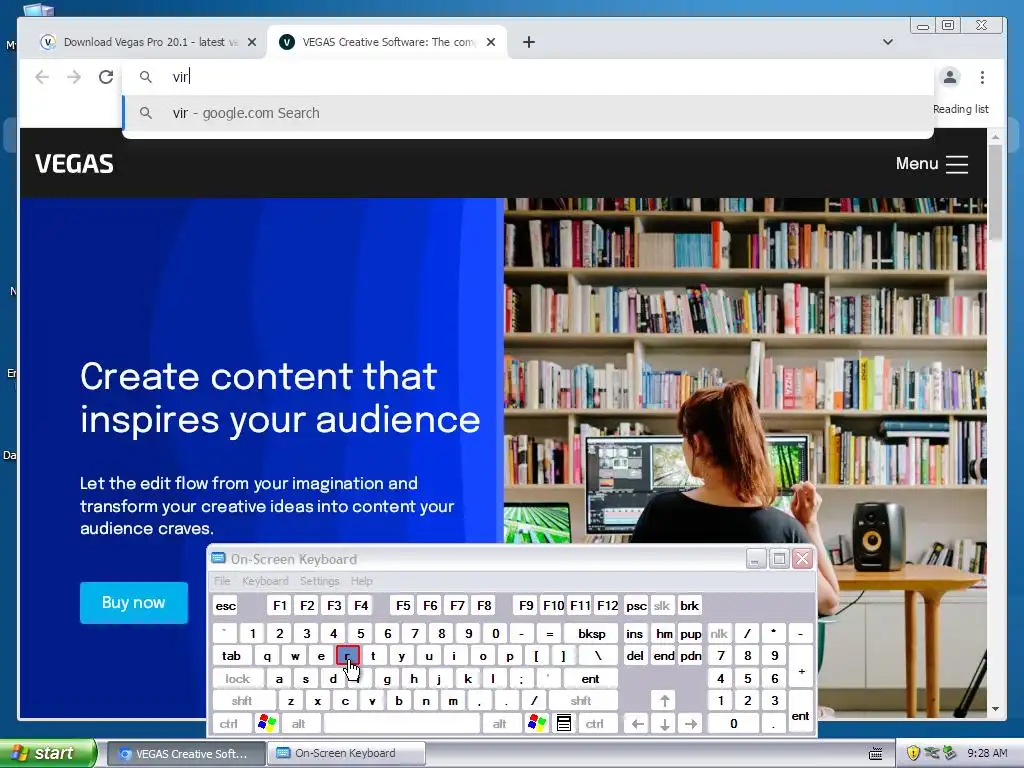Screen dimensions: 1024x768
Task: Click the psc print screen key
Action: pyautogui.click(x=636, y=605)
